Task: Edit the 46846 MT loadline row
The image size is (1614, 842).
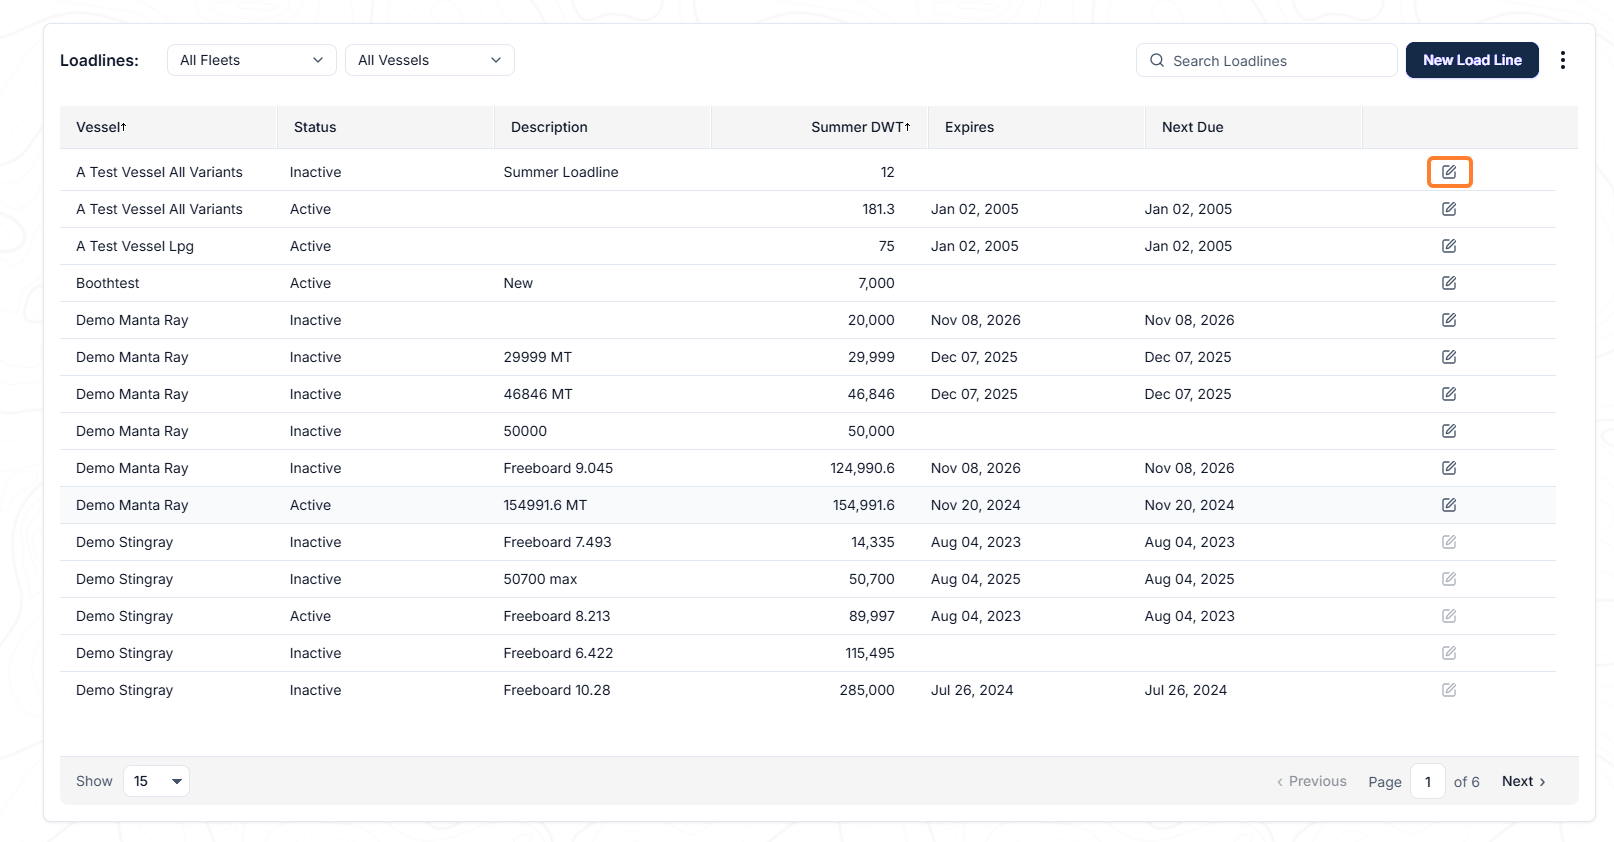Action: 1449,394
